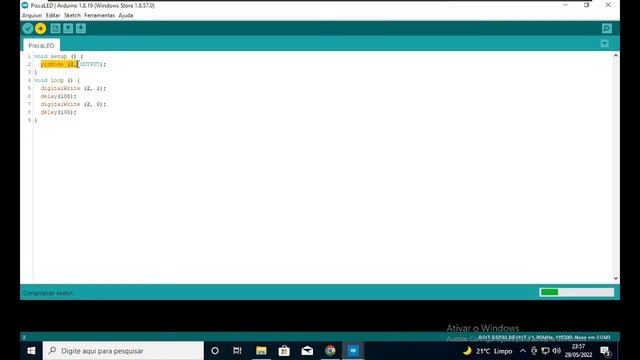Select the PiscaLED sketch tab
640x360 pixels.
(x=41, y=45)
